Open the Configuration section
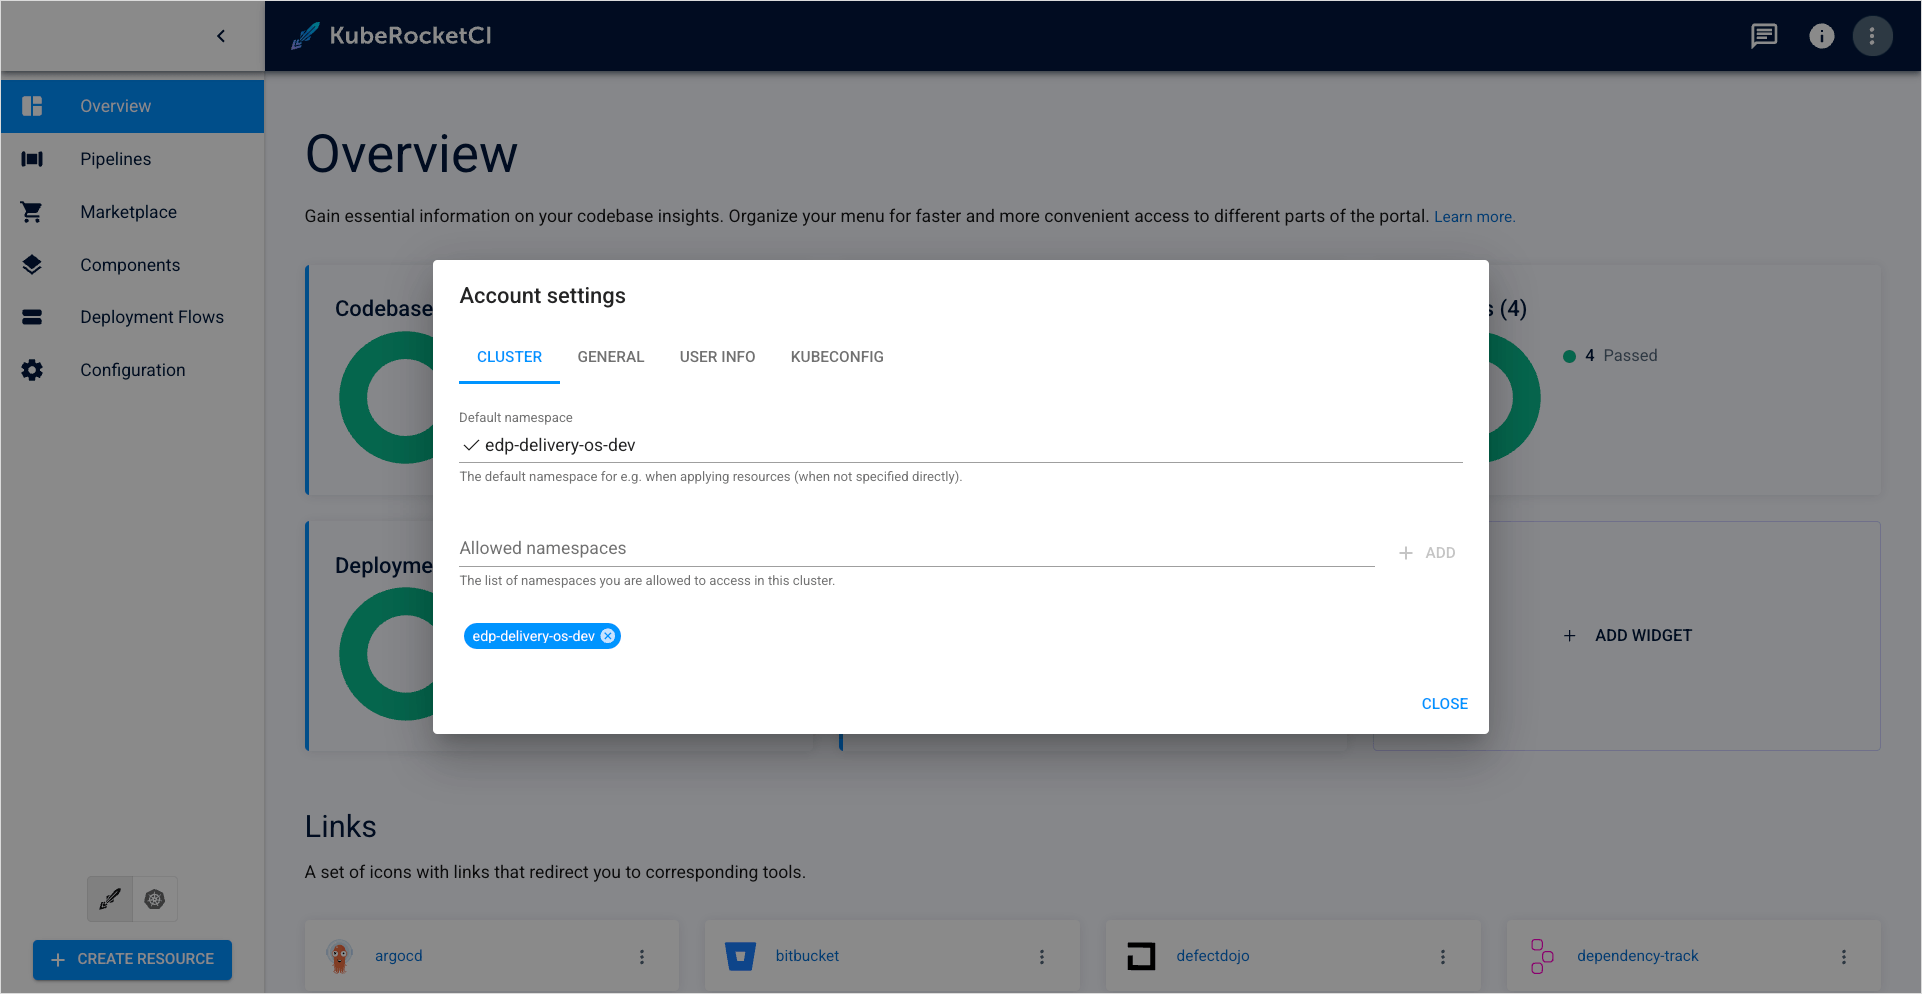The image size is (1922, 994). pos(132,370)
